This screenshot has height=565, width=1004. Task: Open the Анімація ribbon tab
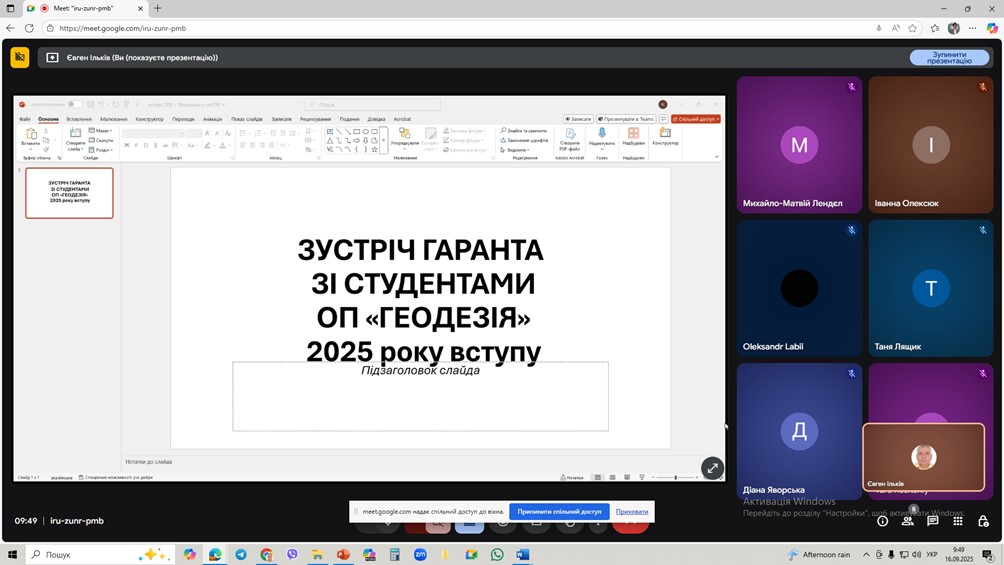click(x=212, y=119)
